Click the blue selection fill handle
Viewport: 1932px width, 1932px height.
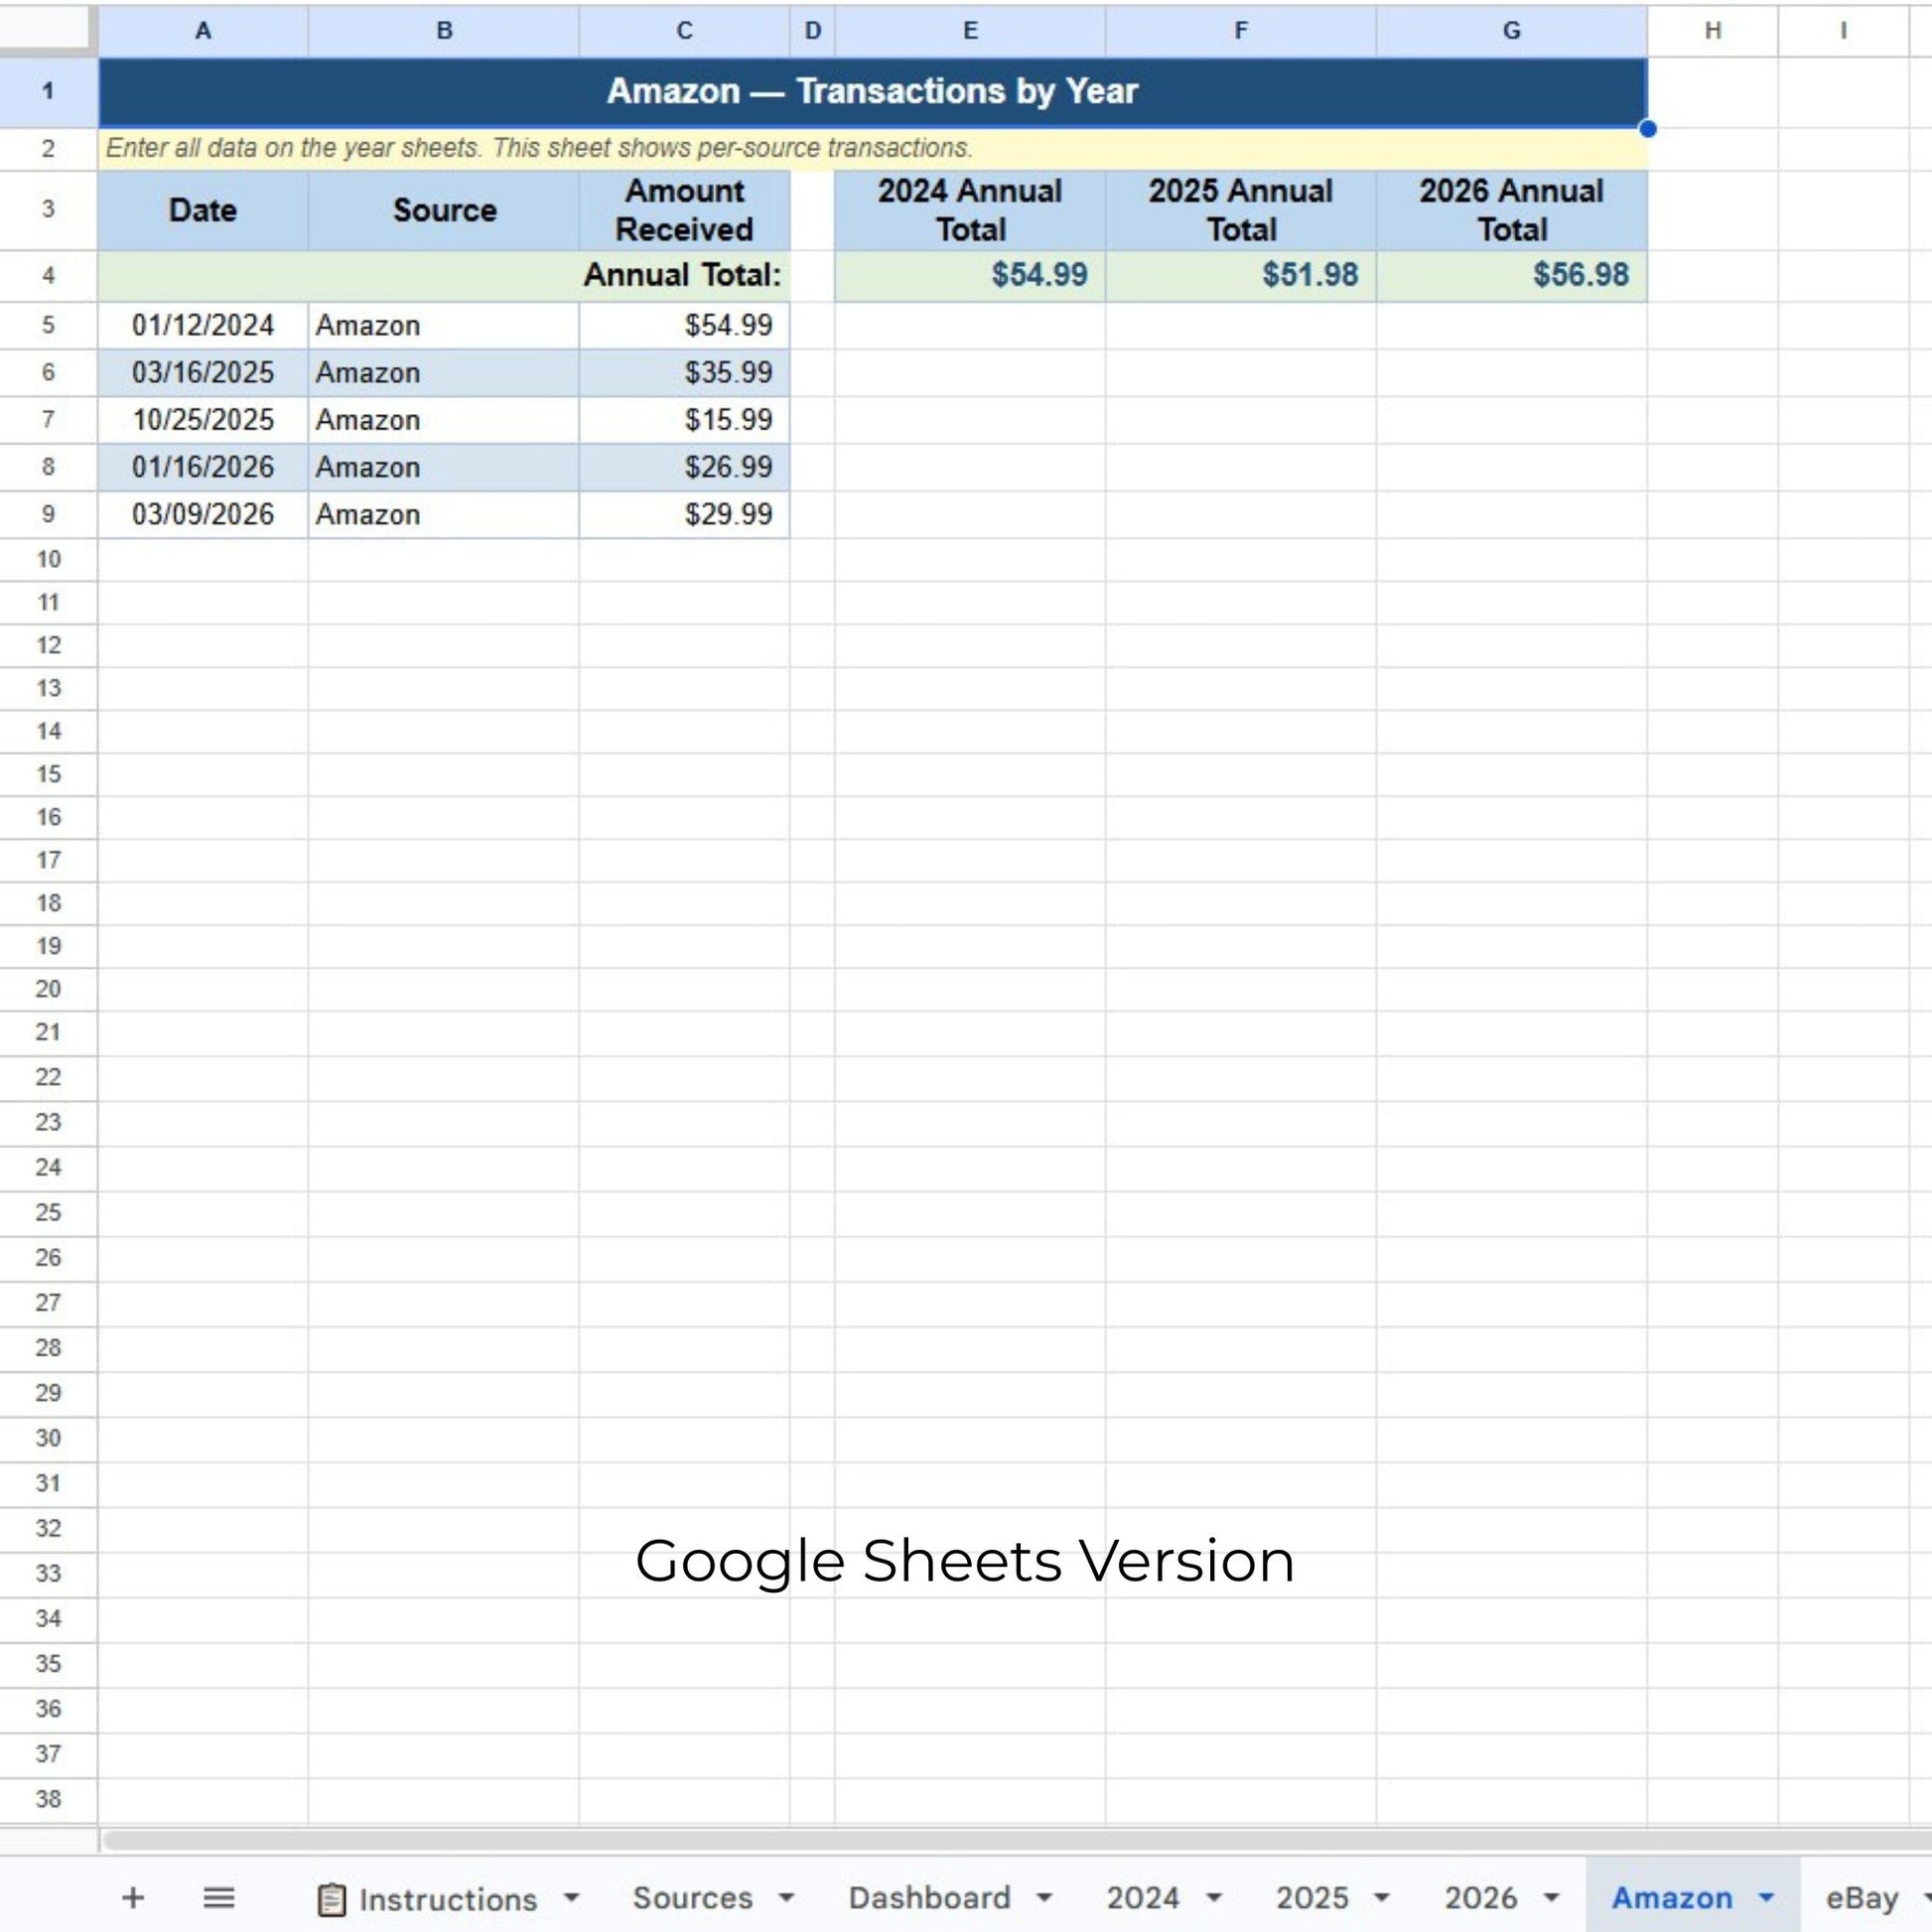tap(1648, 129)
